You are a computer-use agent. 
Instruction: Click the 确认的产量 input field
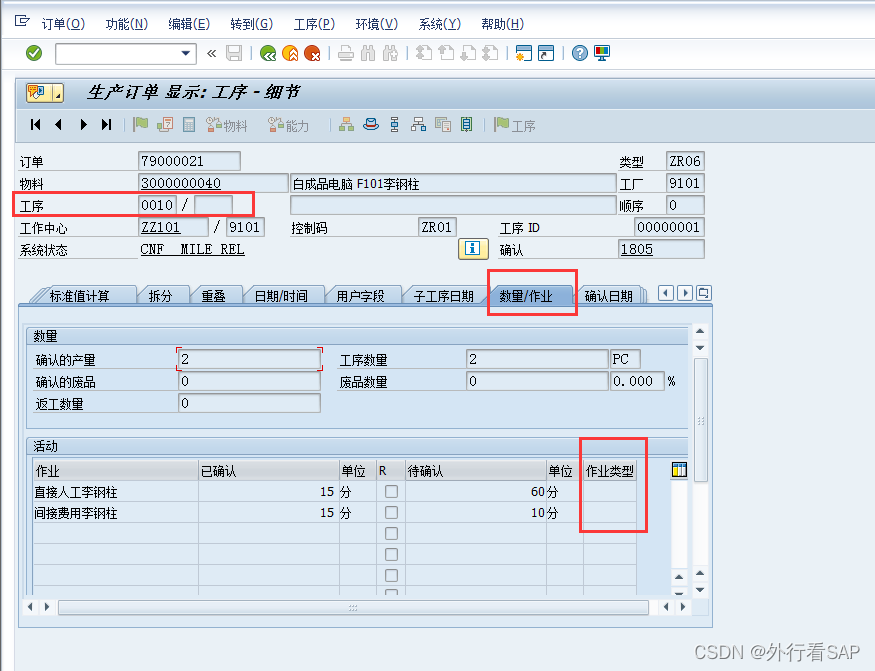249,359
